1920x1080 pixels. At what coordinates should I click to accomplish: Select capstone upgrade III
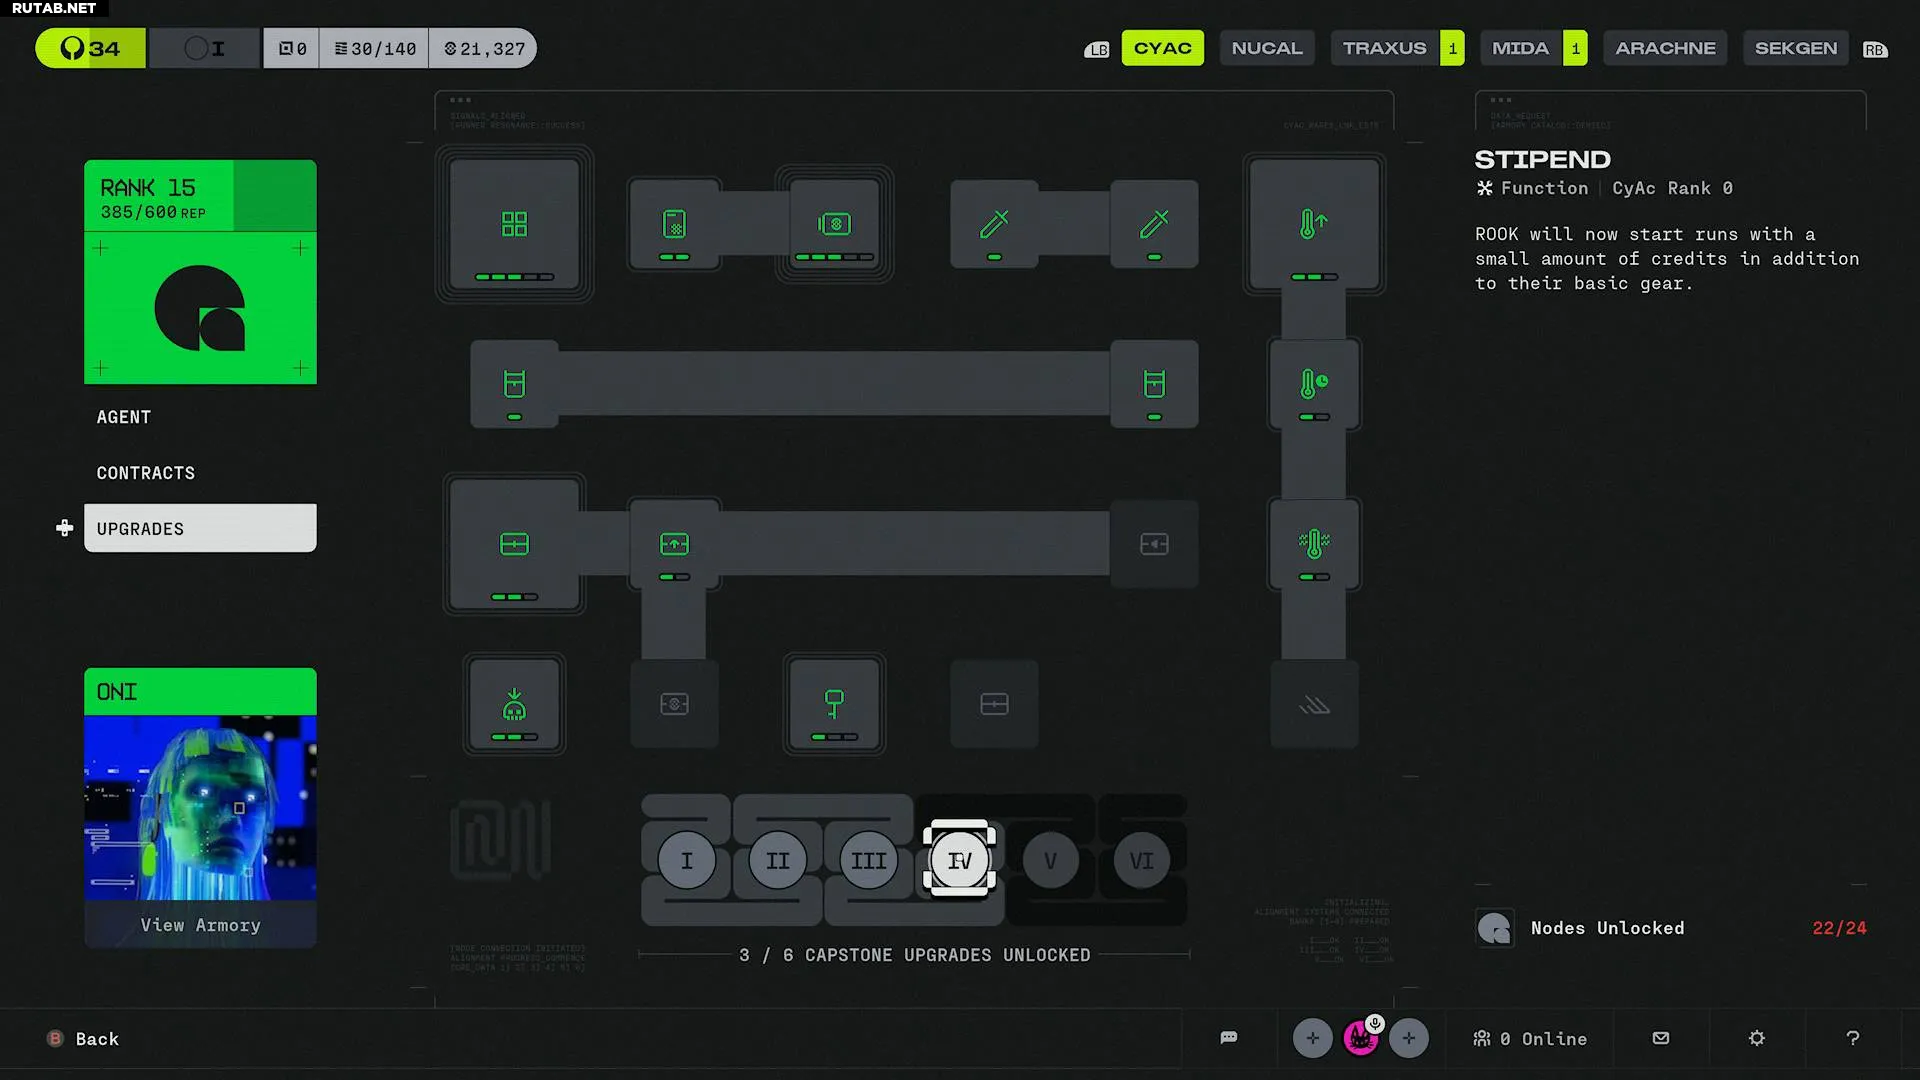pyautogui.click(x=868, y=860)
